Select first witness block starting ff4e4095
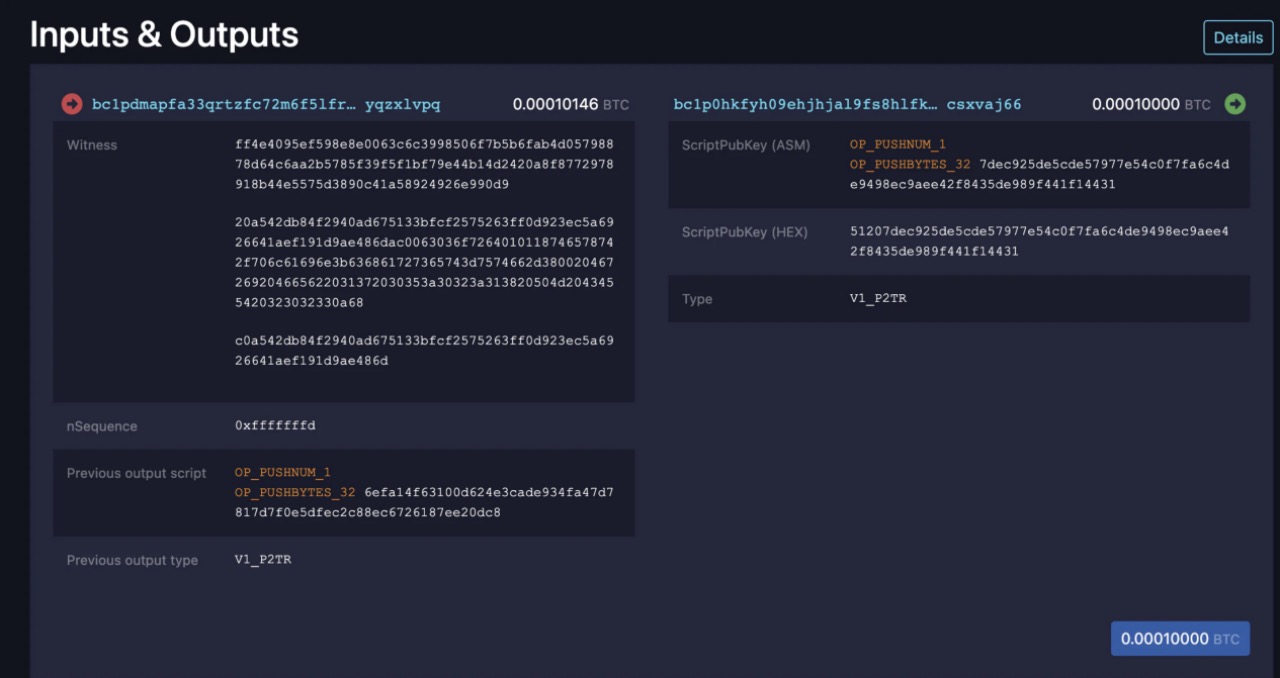This screenshot has height=678, width=1280. point(424,165)
